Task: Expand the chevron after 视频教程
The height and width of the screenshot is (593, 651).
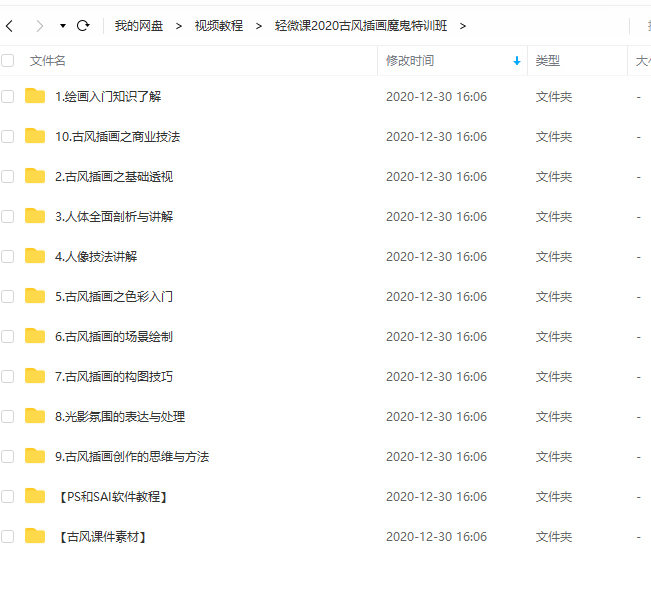Action: click(259, 26)
